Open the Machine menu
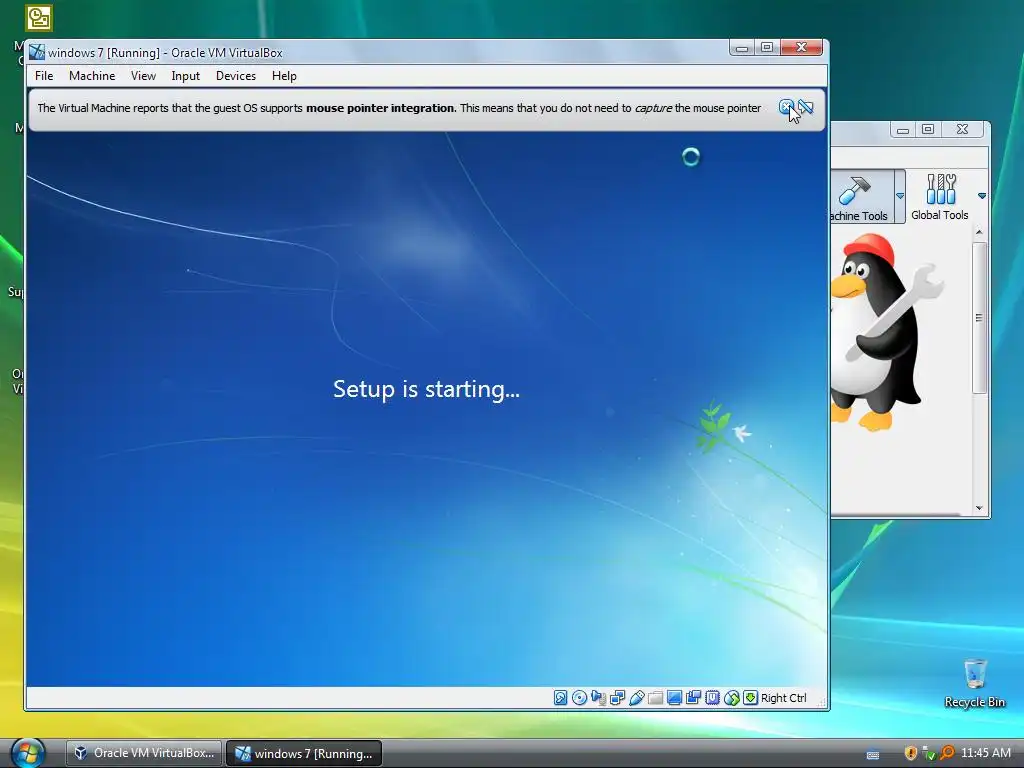Viewport: 1024px width, 768px height. point(92,76)
